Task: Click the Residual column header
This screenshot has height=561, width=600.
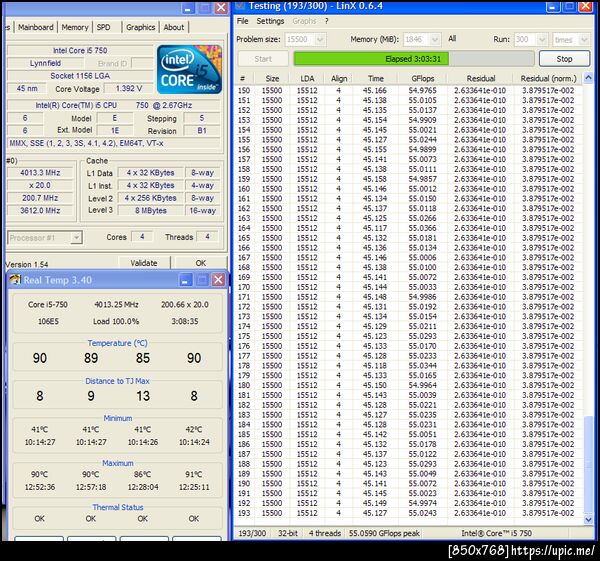Action: (x=481, y=78)
